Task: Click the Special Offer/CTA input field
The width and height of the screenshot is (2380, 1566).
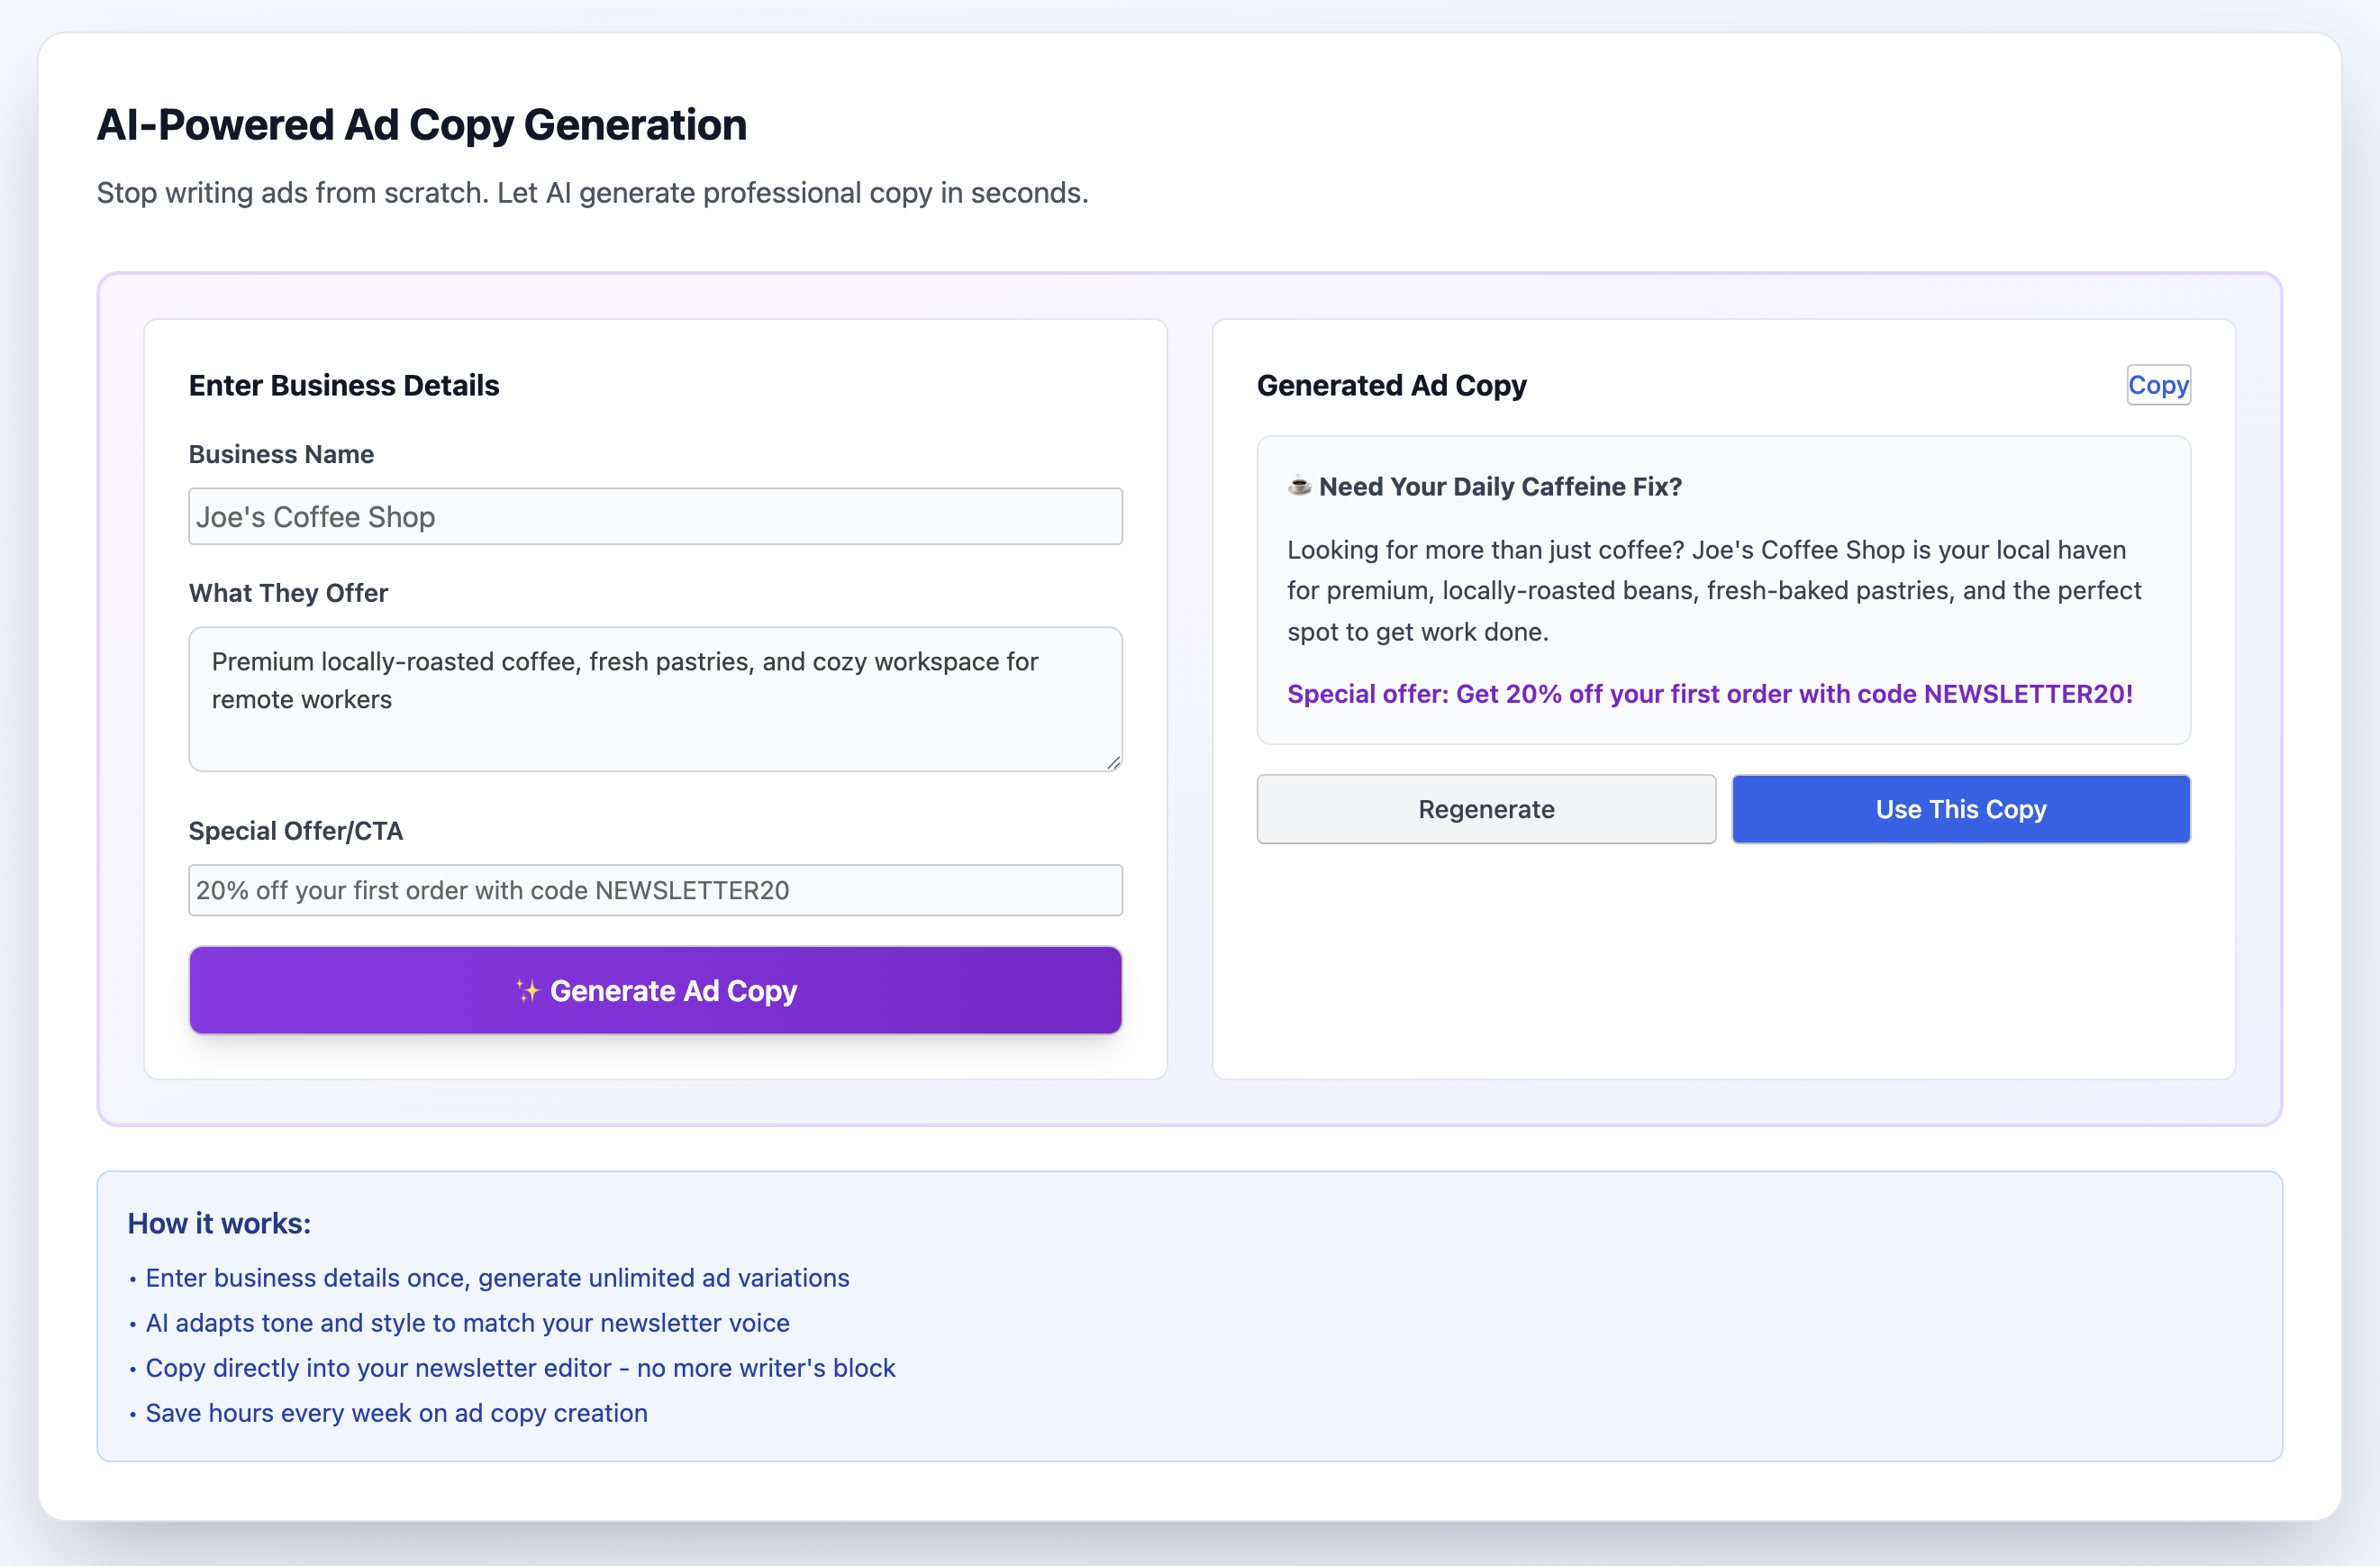Action: [x=655, y=890]
